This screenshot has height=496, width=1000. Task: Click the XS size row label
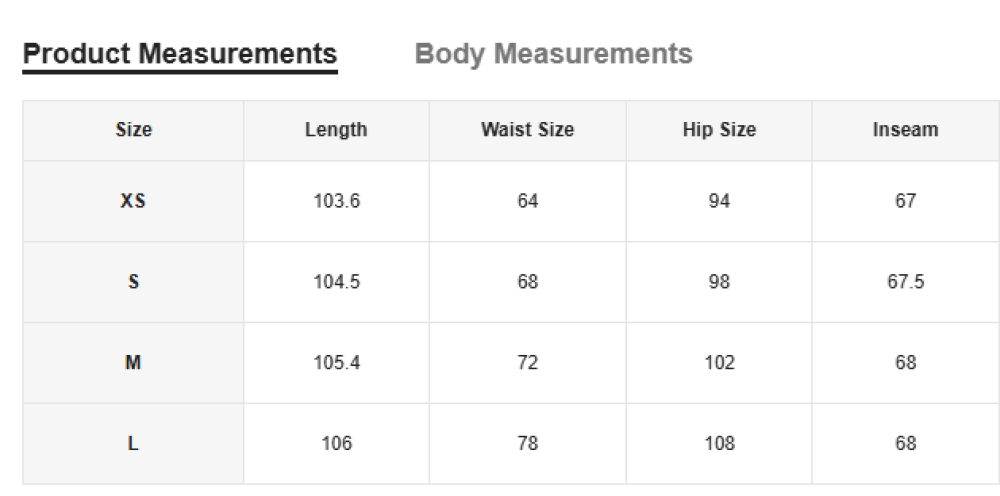133,201
